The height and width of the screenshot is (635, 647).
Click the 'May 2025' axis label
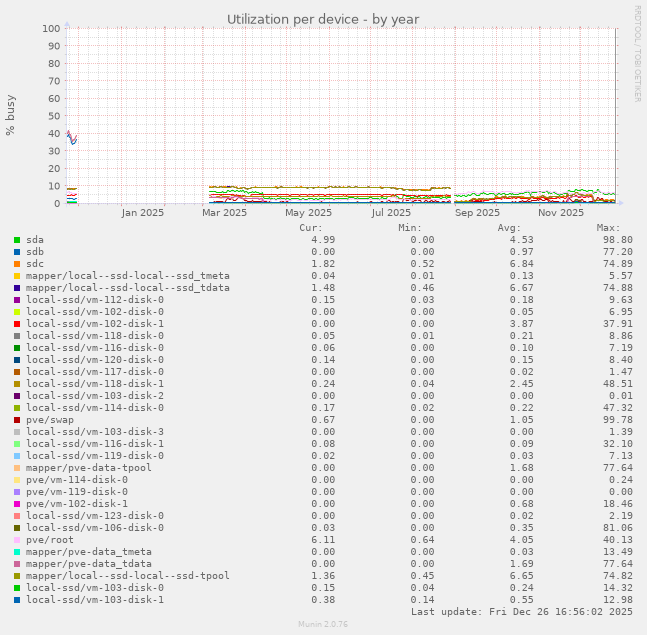[309, 213]
